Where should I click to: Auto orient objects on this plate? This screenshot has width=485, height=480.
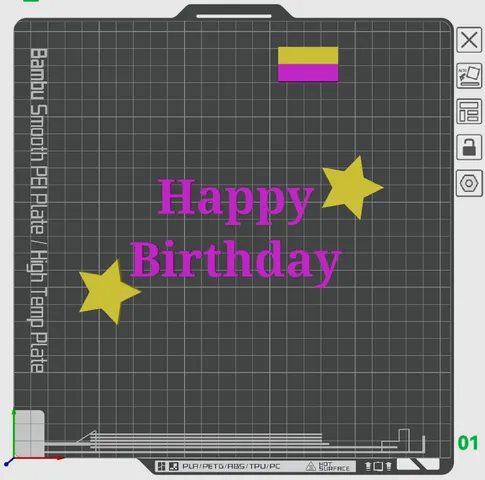click(x=469, y=76)
